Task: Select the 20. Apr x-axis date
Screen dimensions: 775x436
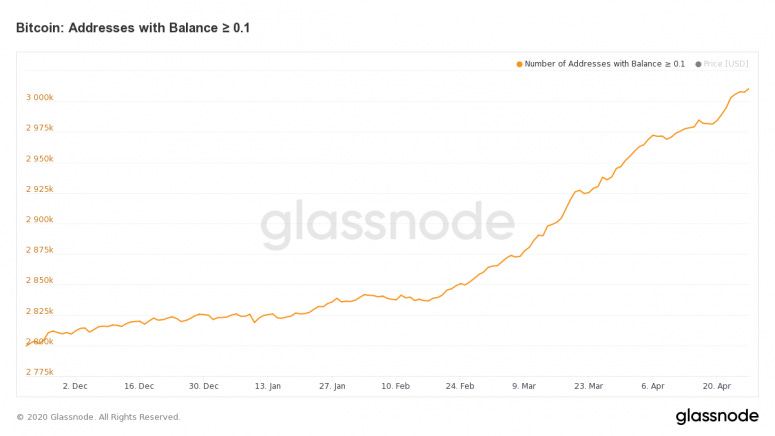Action: tap(716, 386)
